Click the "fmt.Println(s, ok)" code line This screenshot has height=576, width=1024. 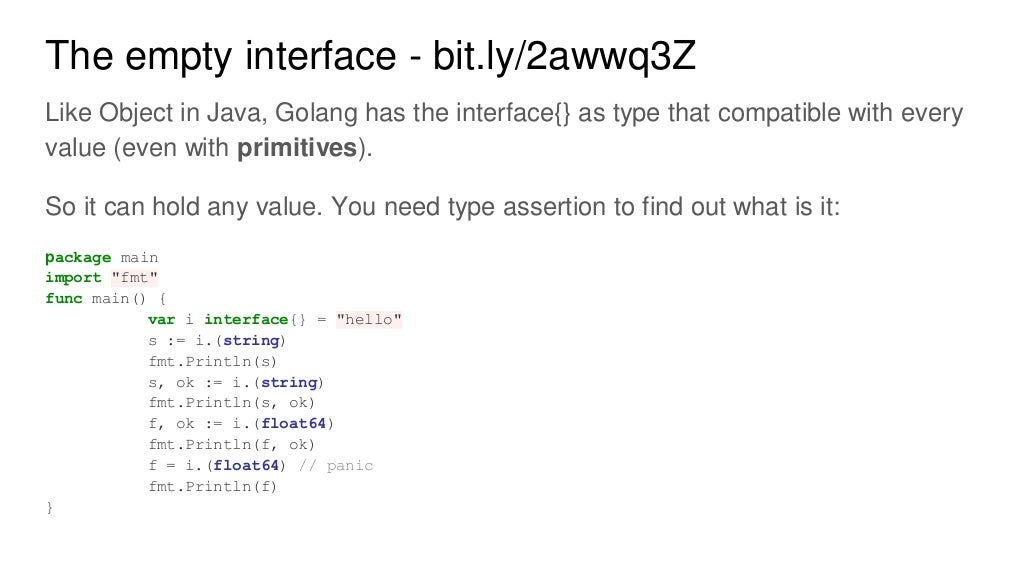point(232,403)
